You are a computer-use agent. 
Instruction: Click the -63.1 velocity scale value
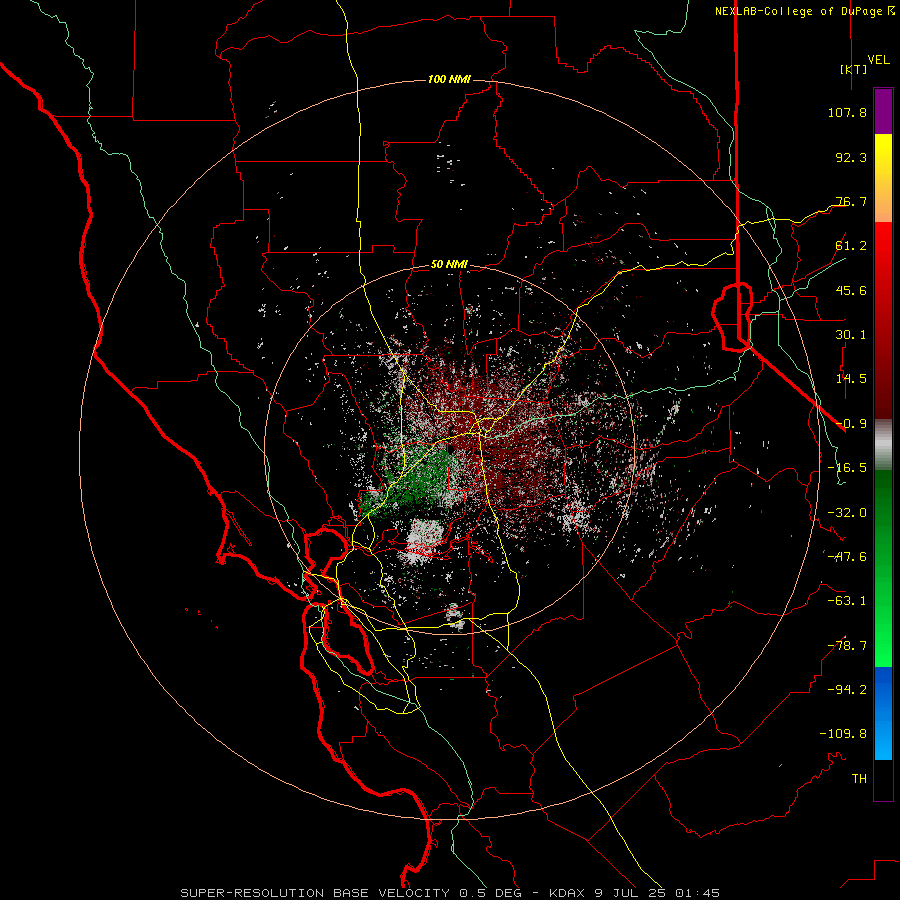pyautogui.click(x=847, y=601)
